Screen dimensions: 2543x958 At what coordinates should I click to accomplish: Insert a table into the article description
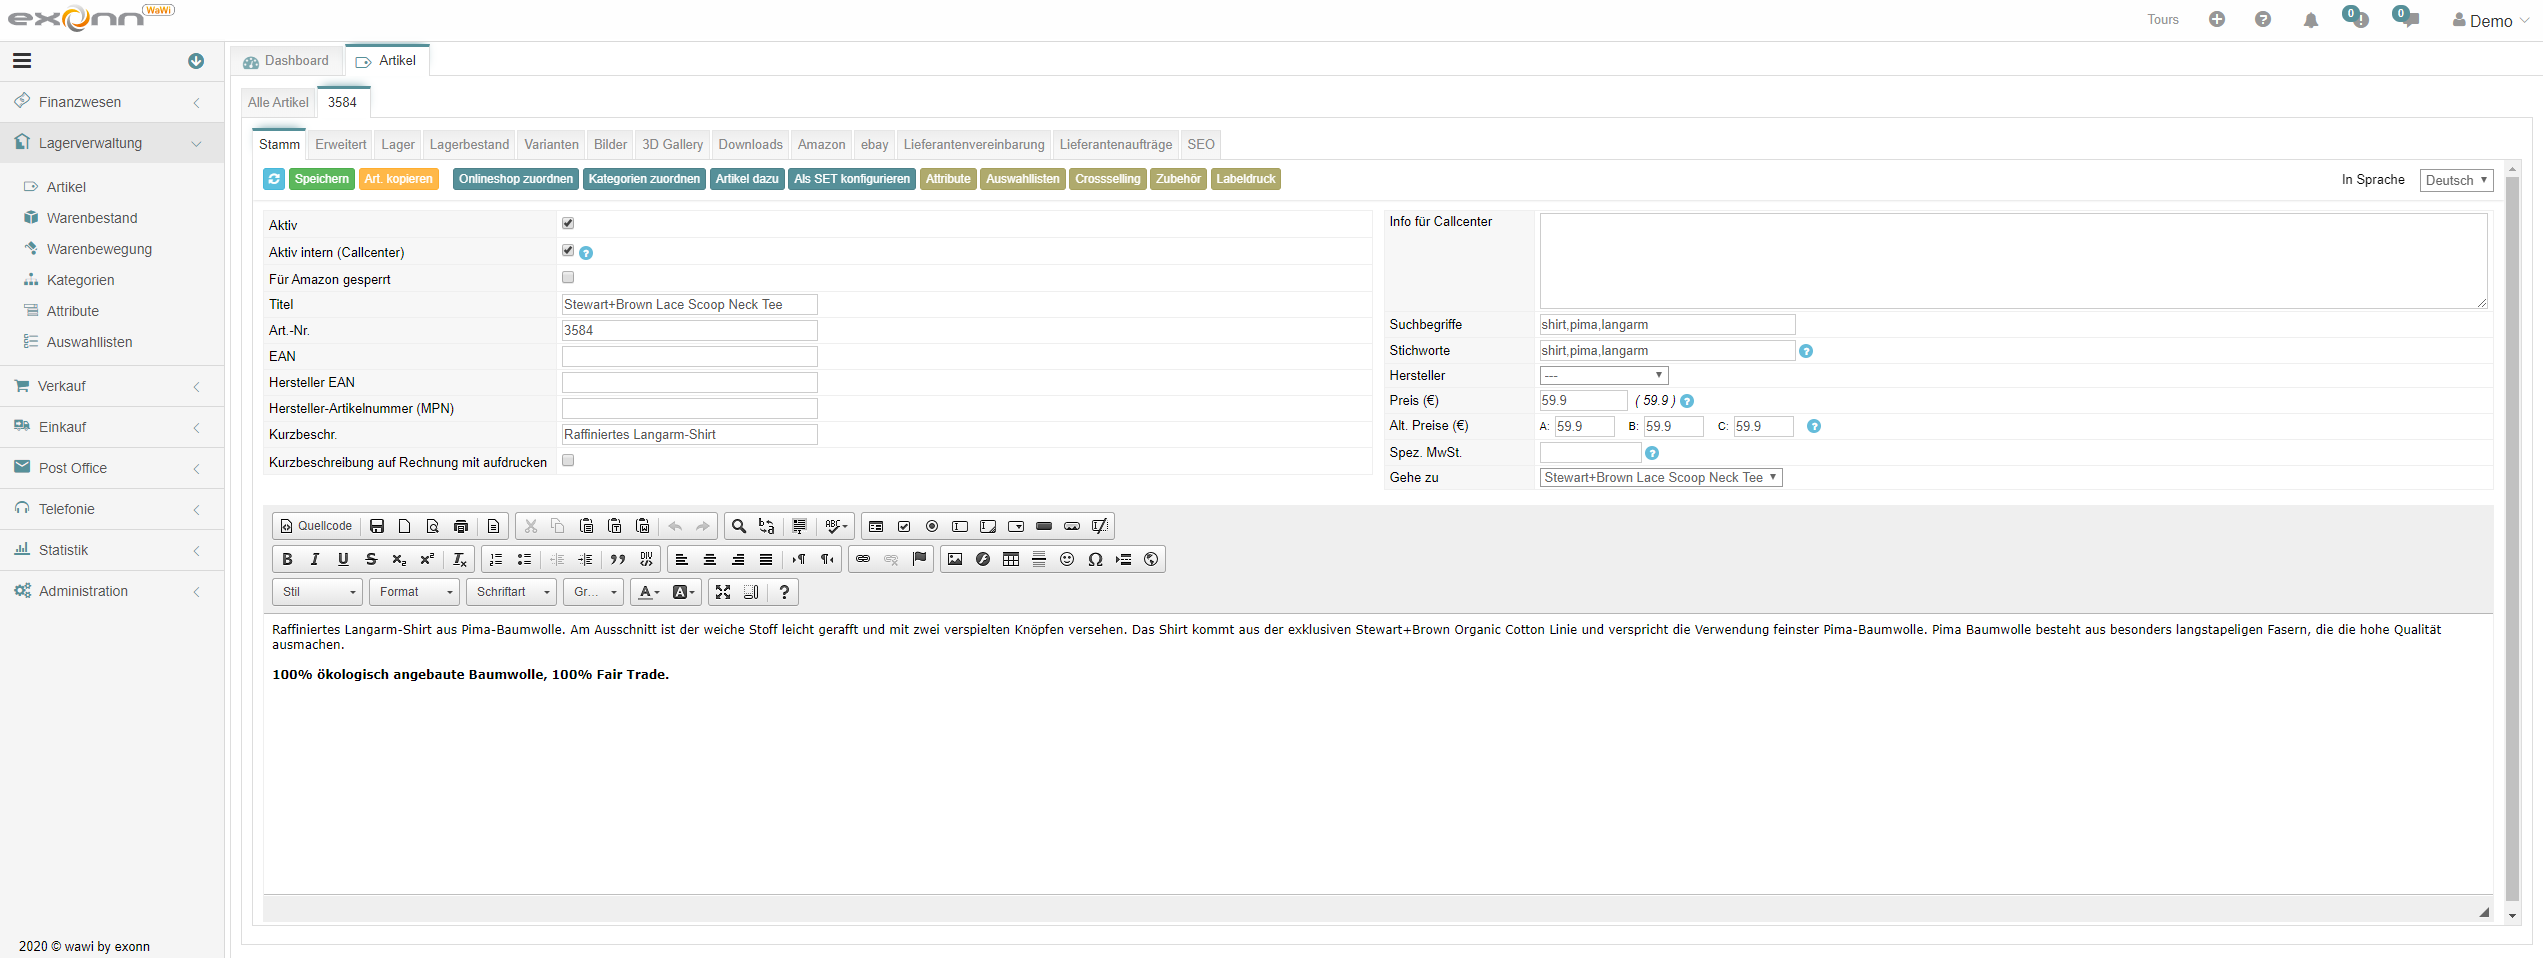pos(1010,559)
